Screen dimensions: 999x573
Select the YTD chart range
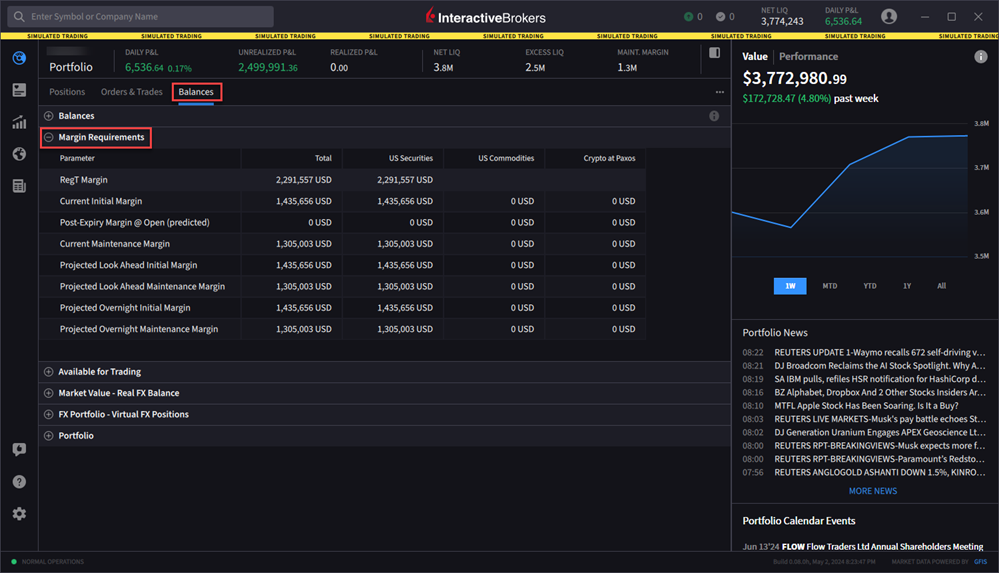tap(870, 286)
